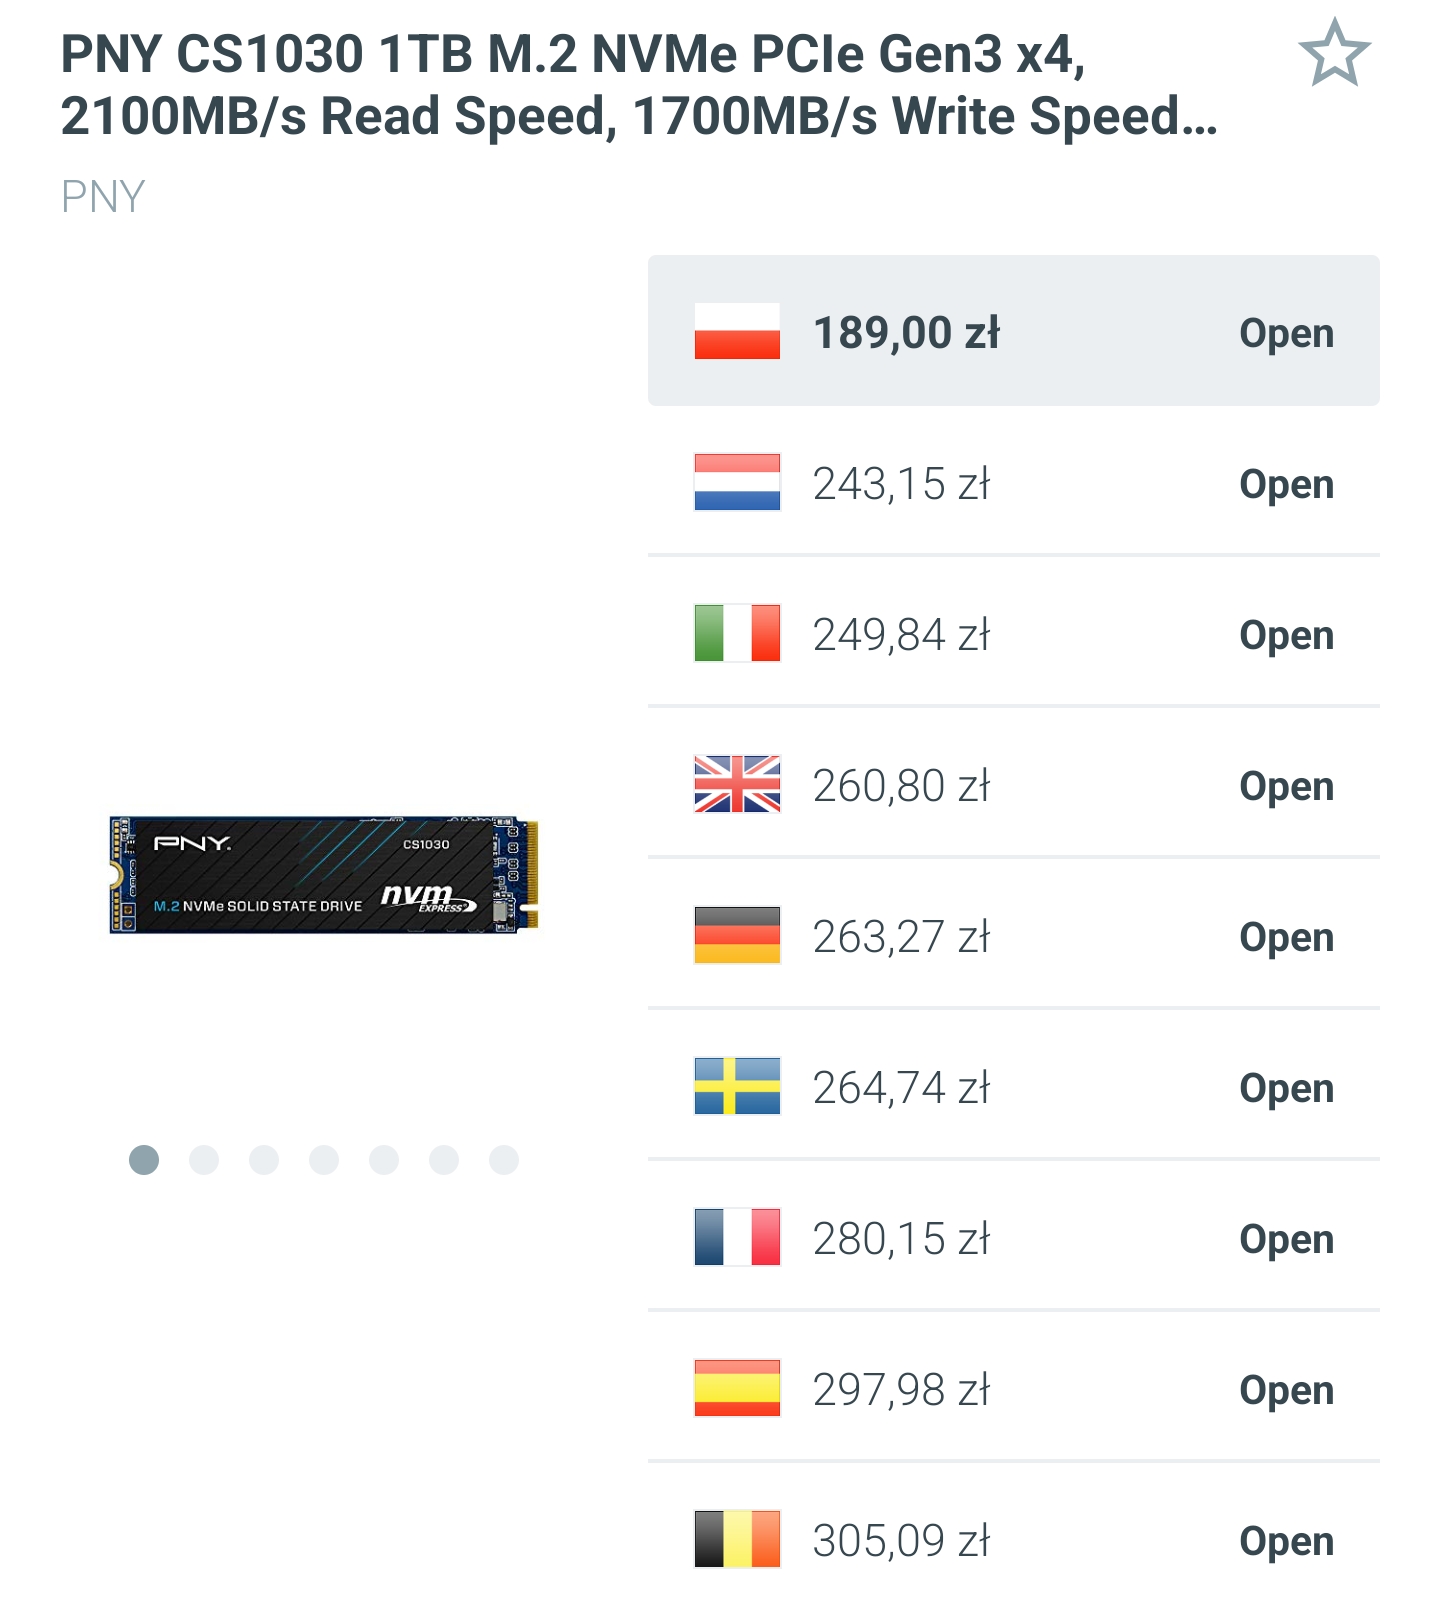Click the Italy flag icon

(x=737, y=633)
